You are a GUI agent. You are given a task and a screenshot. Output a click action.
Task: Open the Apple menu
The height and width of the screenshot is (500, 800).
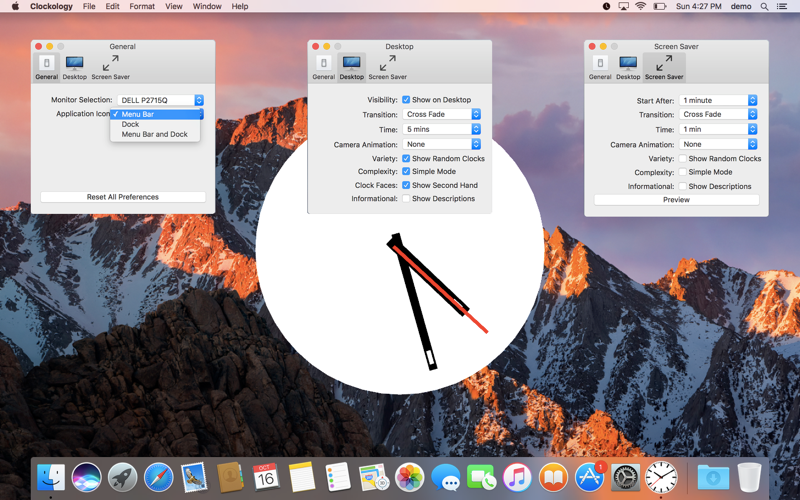click(15, 6)
